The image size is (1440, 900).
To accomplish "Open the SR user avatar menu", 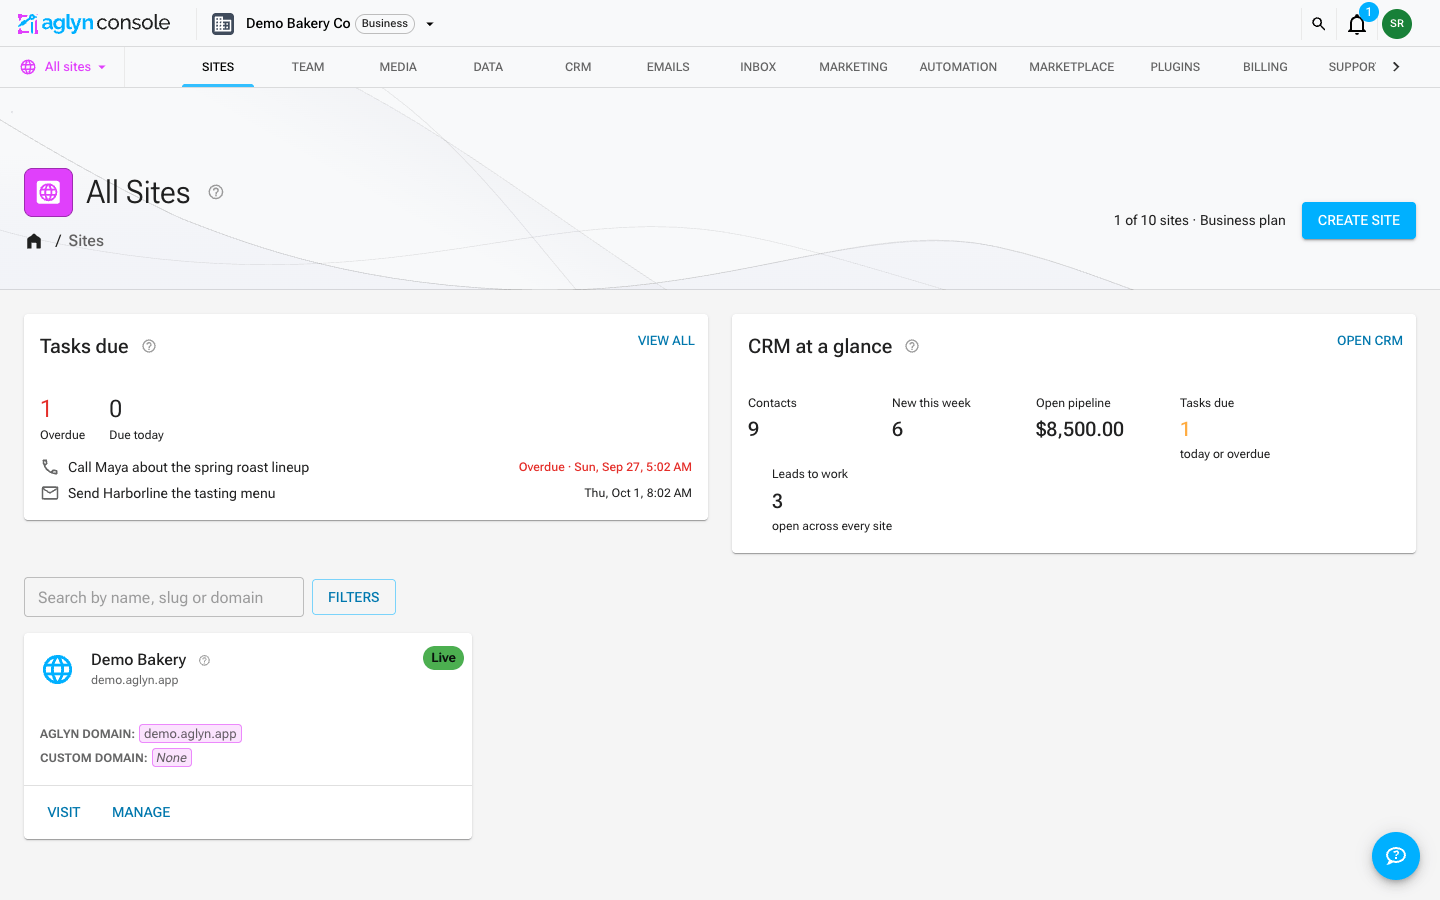I will pos(1397,24).
